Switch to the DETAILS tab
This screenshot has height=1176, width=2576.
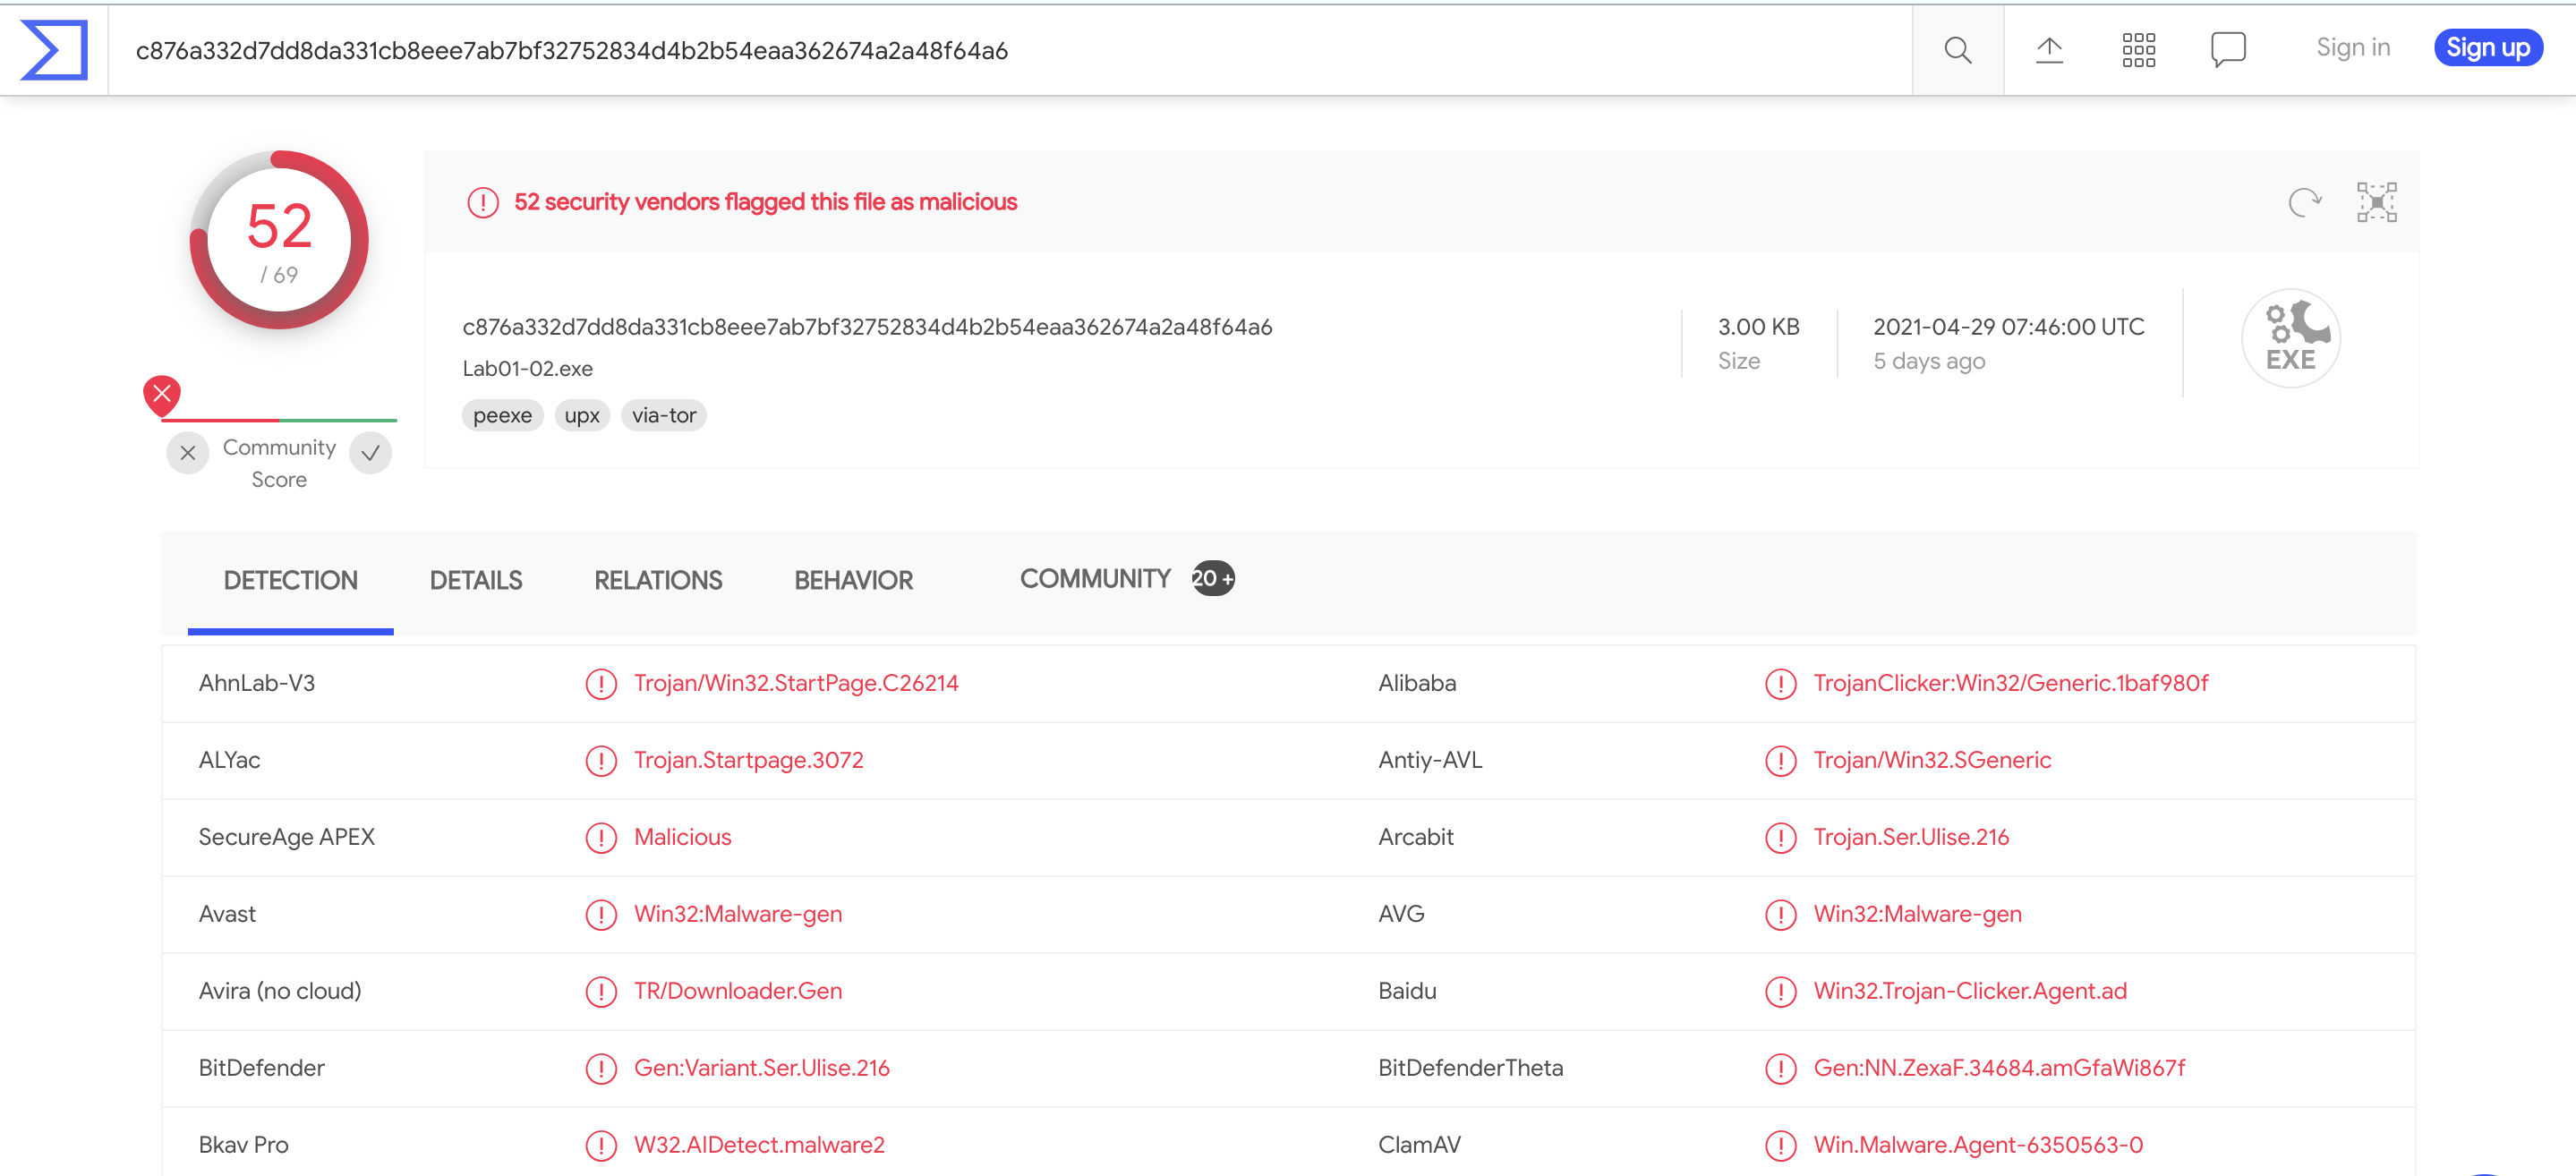pyautogui.click(x=475, y=581)
